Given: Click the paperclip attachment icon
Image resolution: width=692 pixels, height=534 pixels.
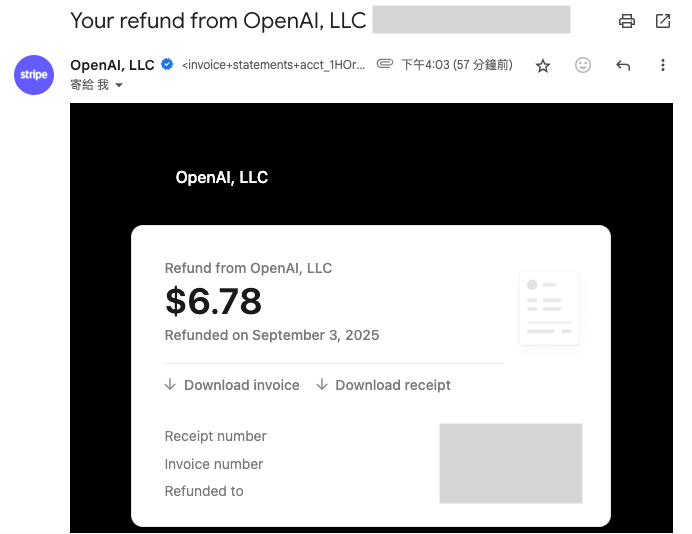Looking at the screenshot, I should [385, 65].
